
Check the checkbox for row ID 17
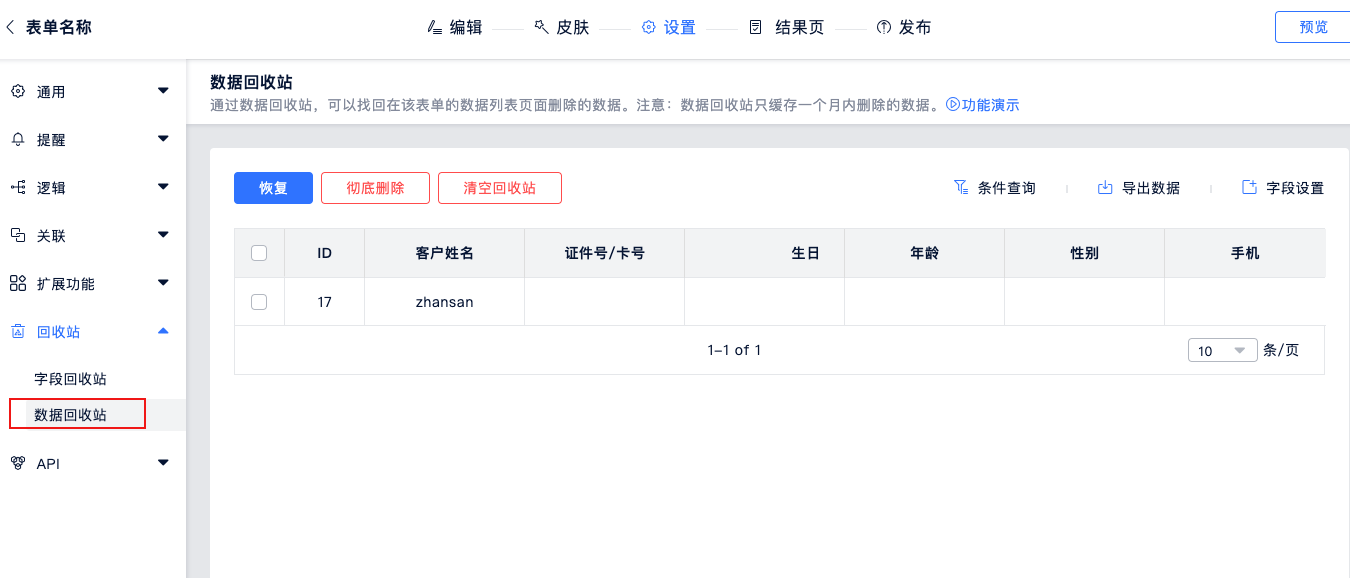click(259, 301)
